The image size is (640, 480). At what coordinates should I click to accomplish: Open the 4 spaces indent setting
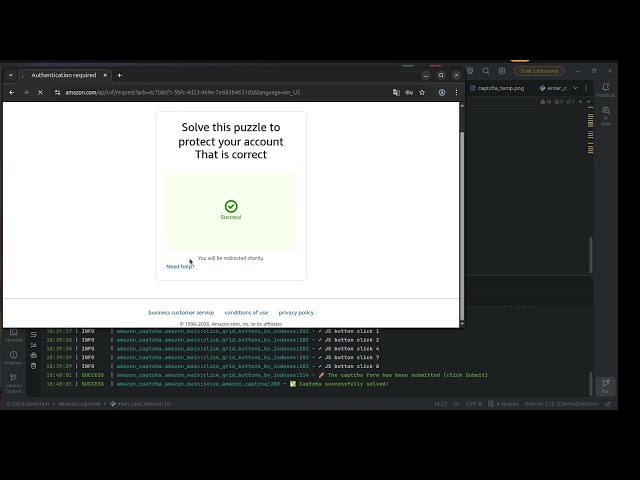503,404
